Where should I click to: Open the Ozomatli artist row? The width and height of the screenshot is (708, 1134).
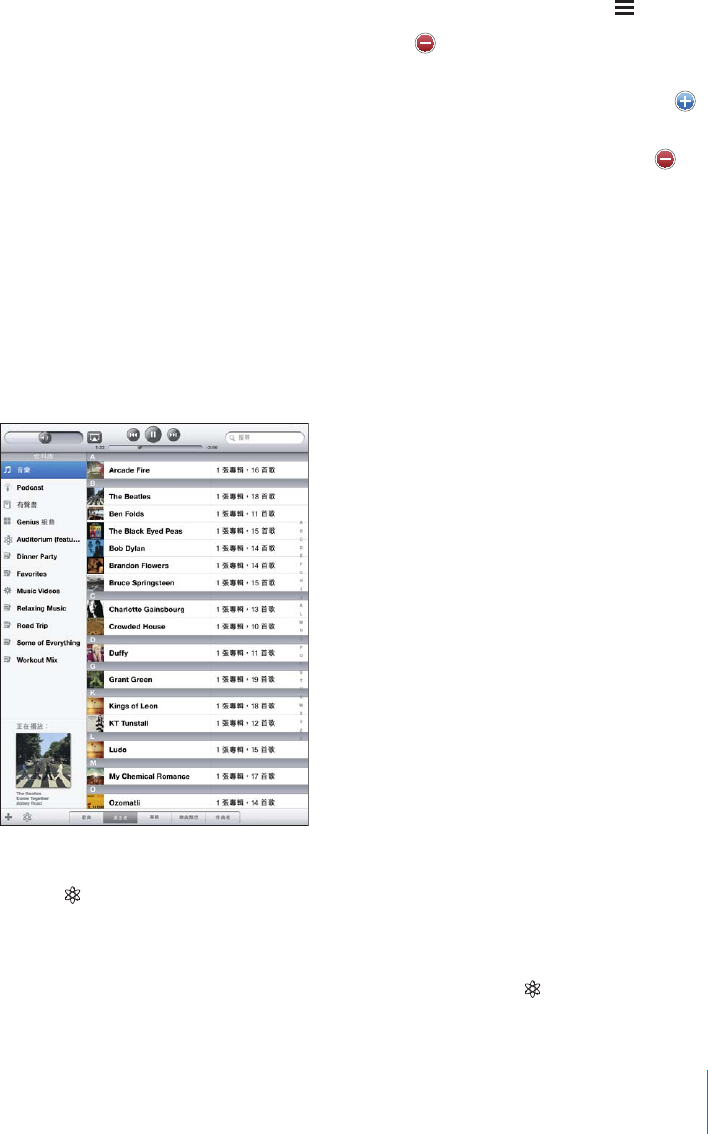197,803
